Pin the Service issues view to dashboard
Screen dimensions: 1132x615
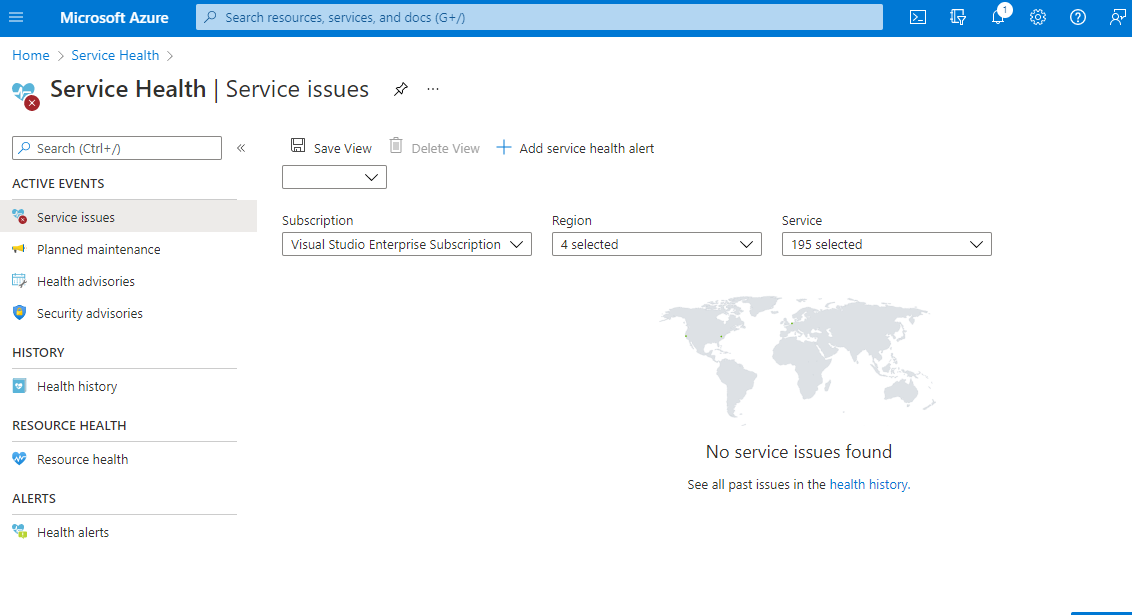tap(401, 89)
